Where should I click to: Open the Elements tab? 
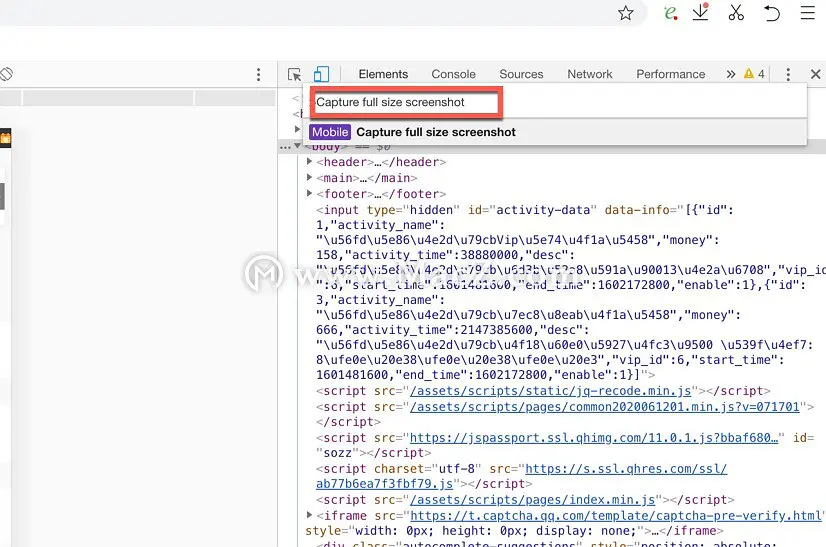click(383, 74)
